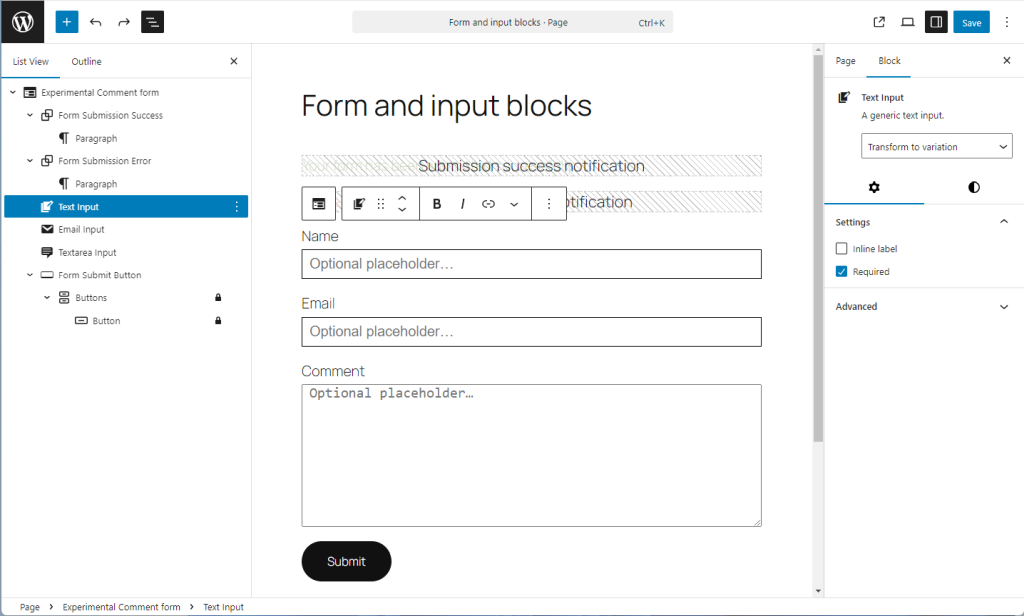Image resolution: width=1024 pixels, height=616 pixels.
Task: Switch to the Page tab
Action: [845, 60]
